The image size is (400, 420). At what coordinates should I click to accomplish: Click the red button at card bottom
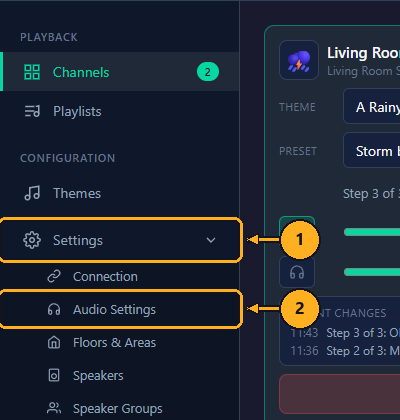[x=340, y=394]
